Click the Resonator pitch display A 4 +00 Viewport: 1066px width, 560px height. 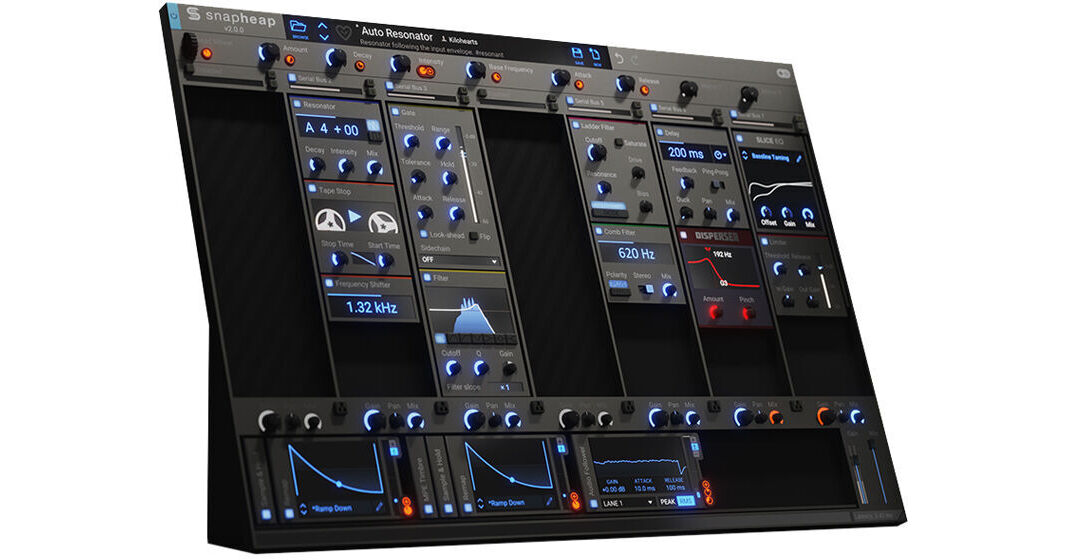click(x=332, y=128)
